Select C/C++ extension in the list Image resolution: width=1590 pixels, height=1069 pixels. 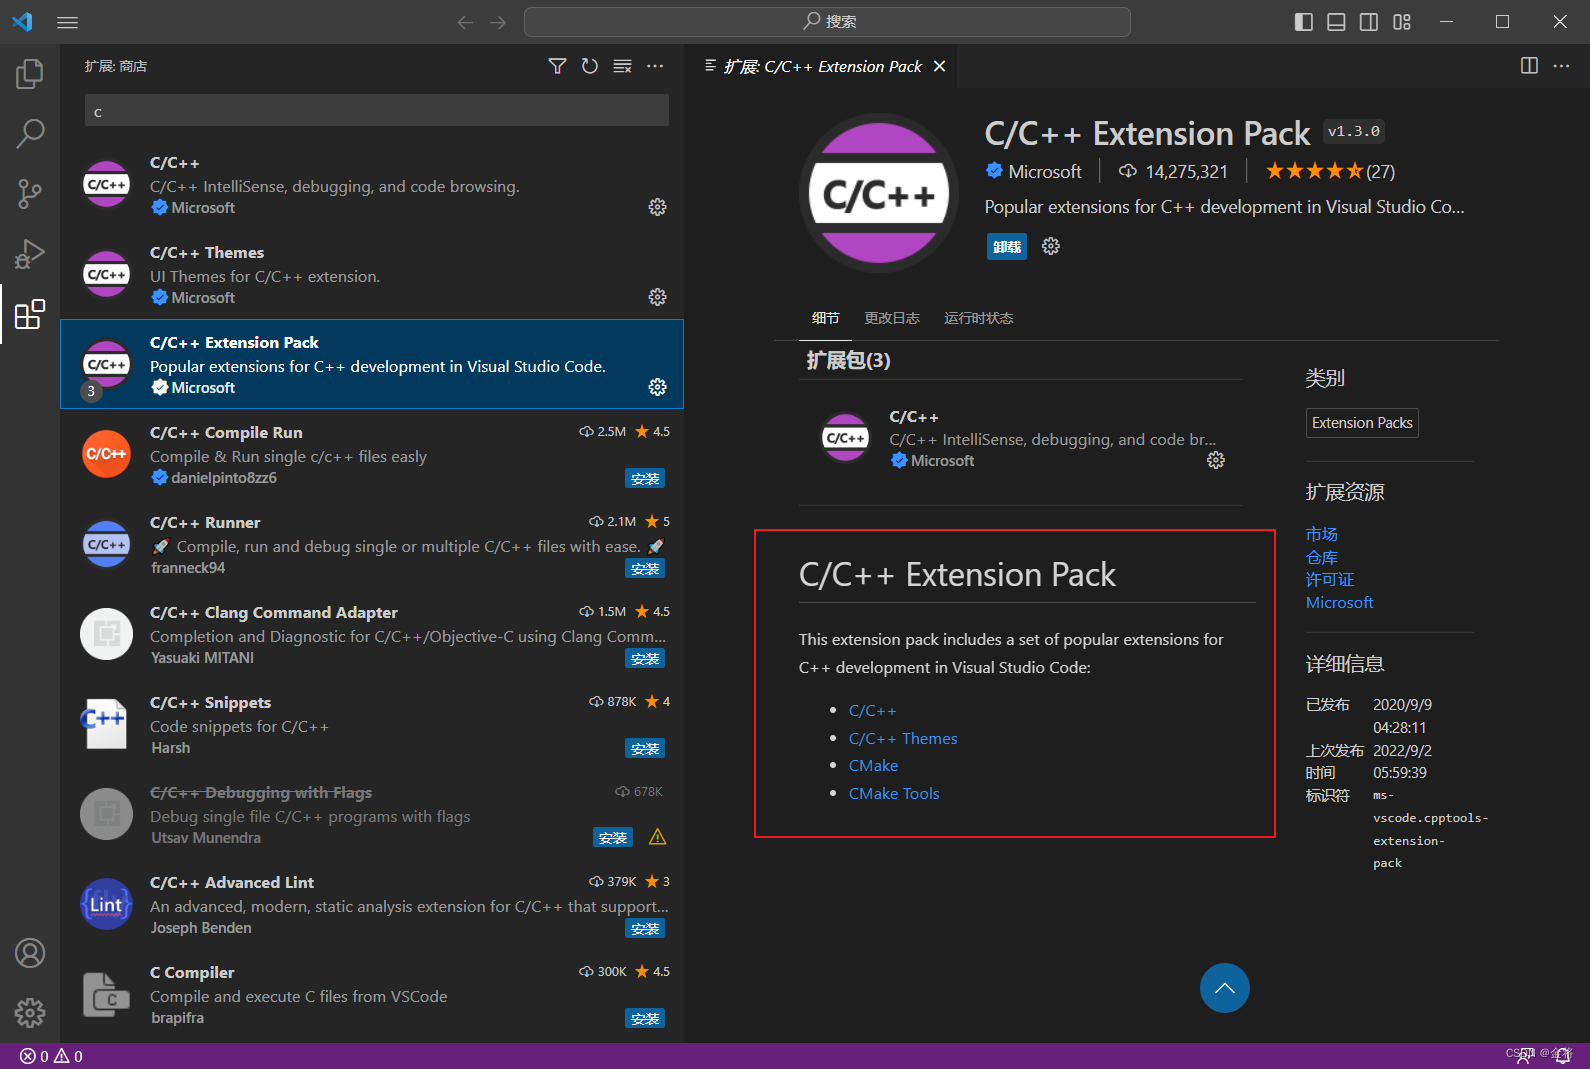pos(372,185)
